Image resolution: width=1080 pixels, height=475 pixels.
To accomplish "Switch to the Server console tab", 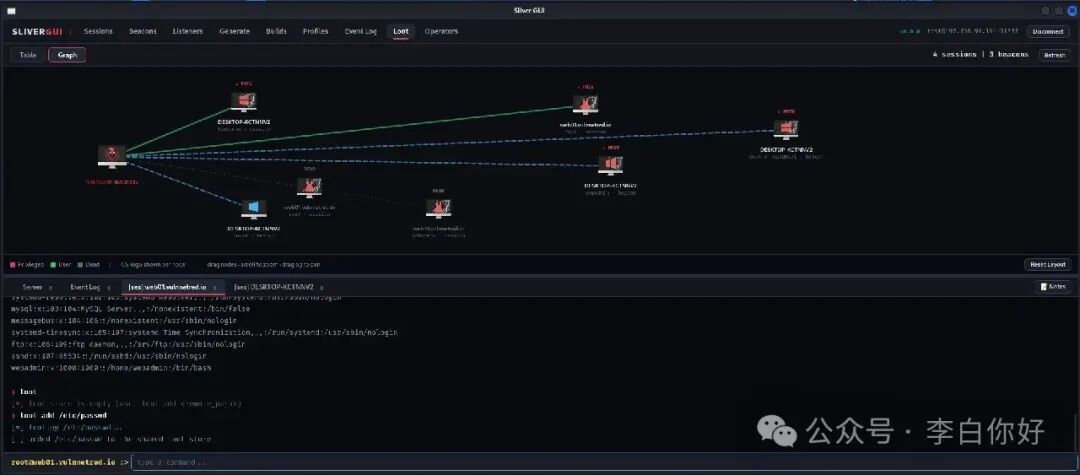I will 32,287.
